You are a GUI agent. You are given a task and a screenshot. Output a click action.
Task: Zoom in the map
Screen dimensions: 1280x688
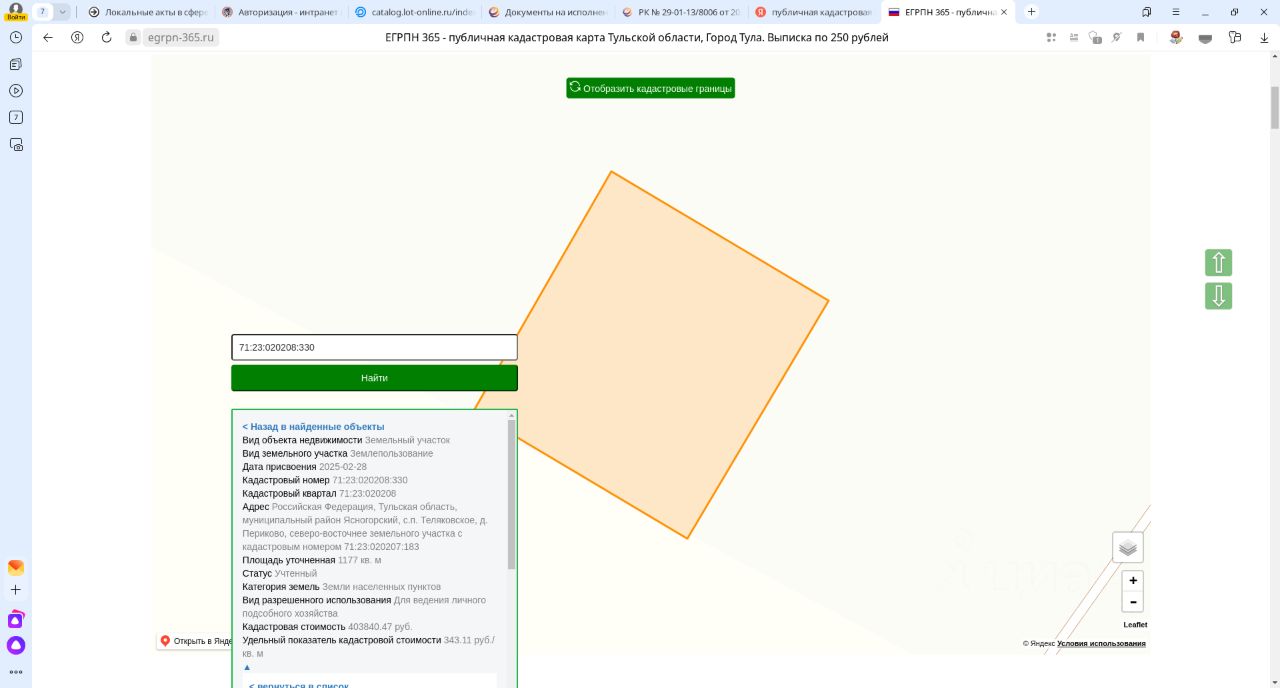1133,580
